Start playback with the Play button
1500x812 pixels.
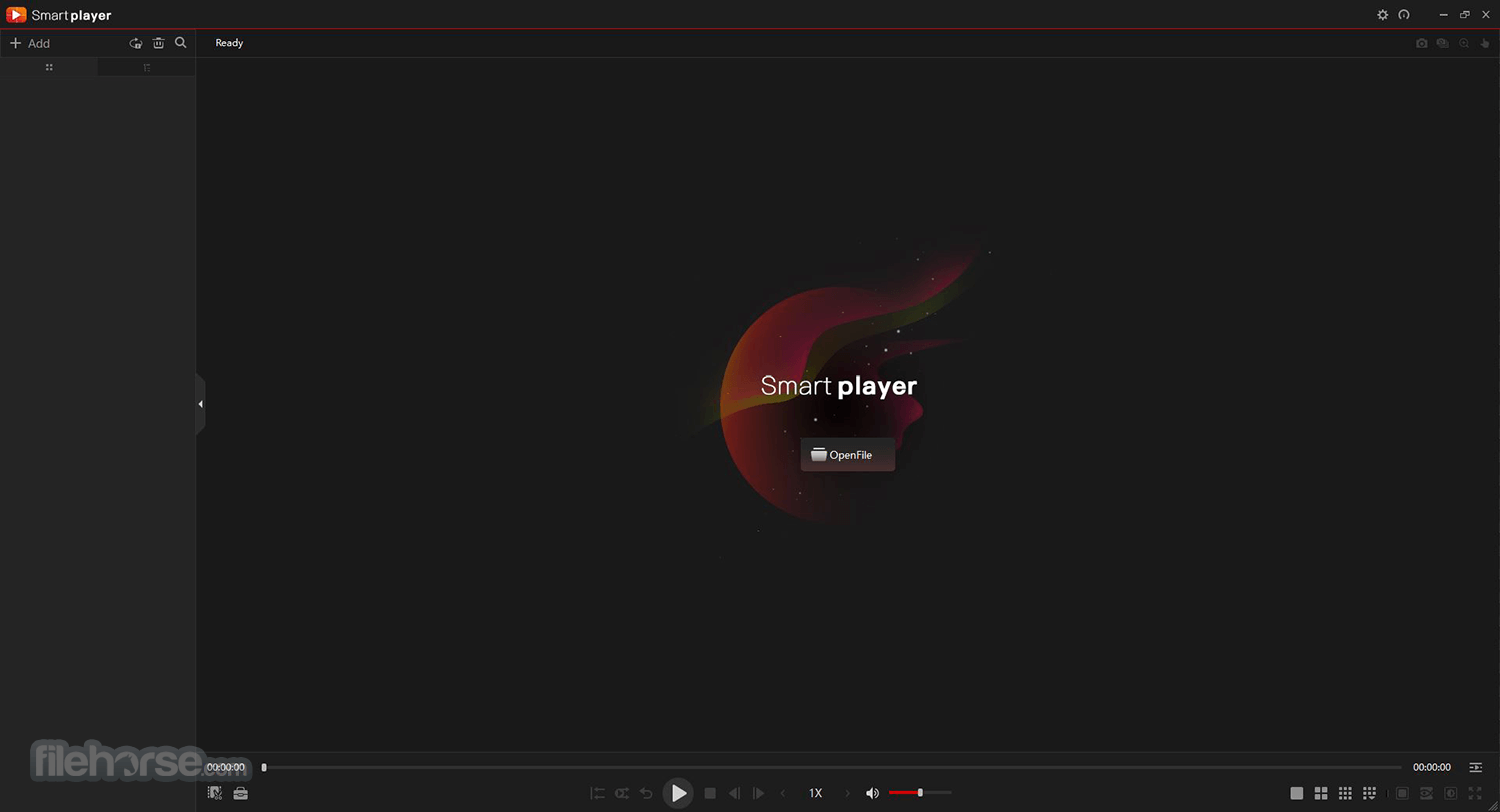678,793
